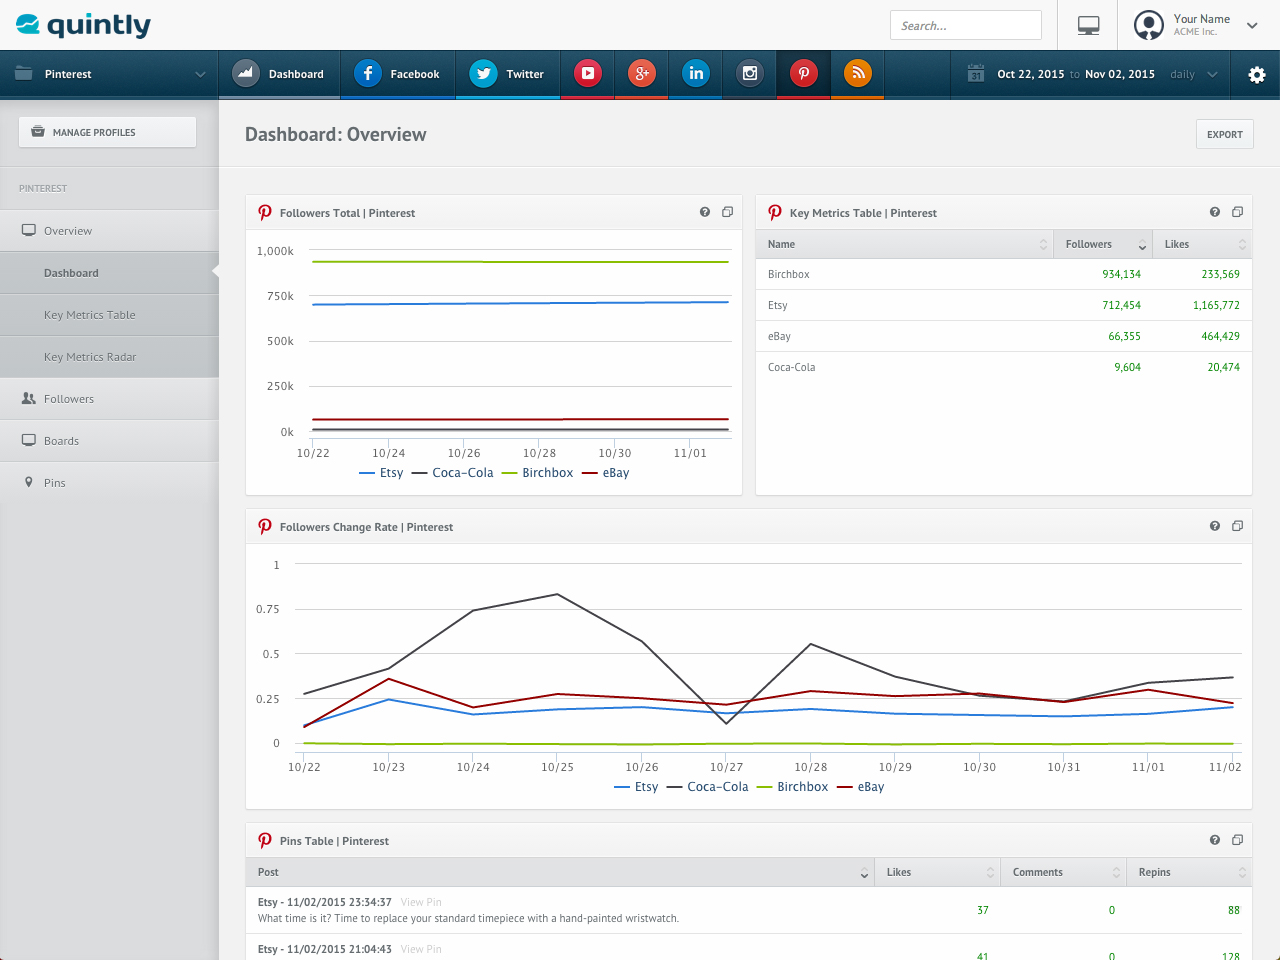Toggle Coca-Cola series in Followers Total legend
This screenshot has width=1280, height=960.
(452, 473)
